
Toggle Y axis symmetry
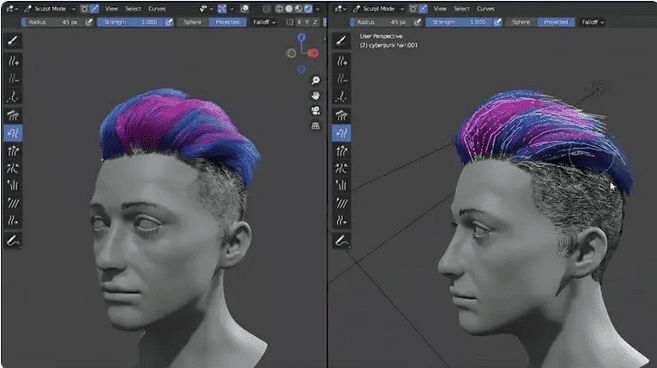307,22
